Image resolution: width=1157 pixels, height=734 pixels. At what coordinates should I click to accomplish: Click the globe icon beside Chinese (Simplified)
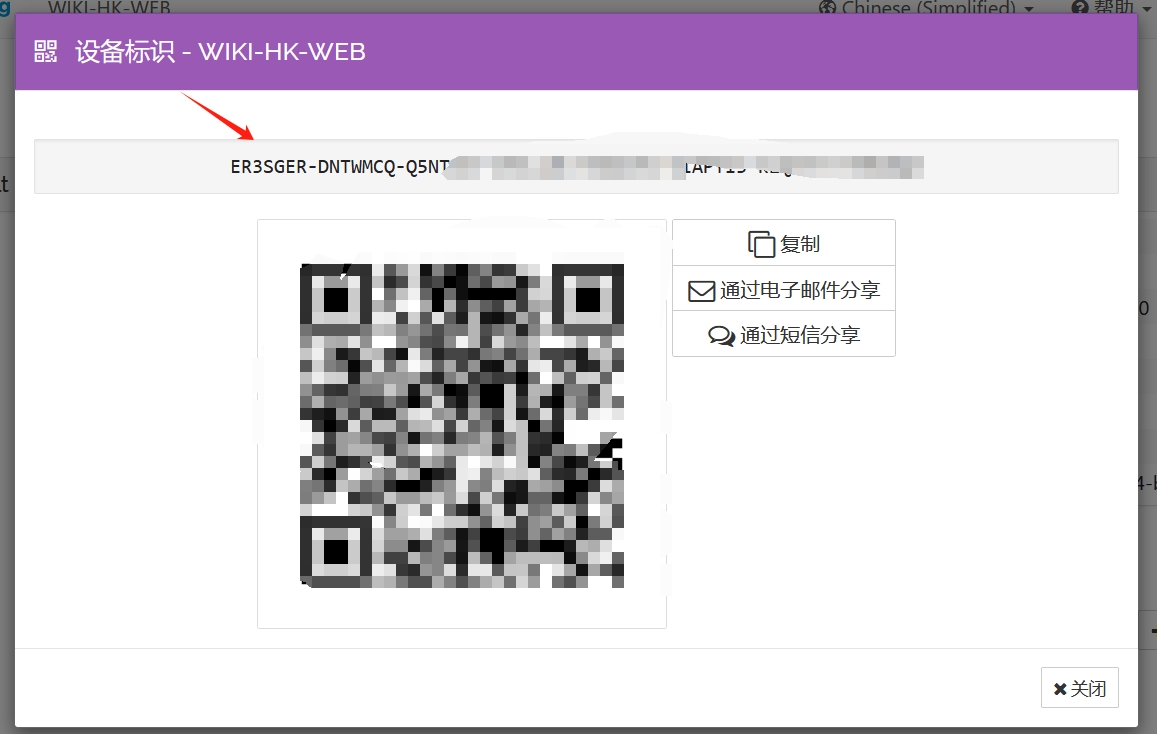(828, 8)
